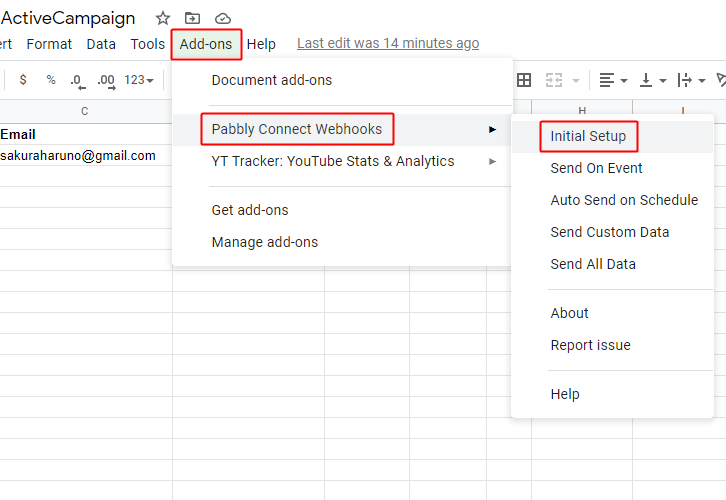
Task: Click the borders grid icon
Action: (x=524, y=80)
